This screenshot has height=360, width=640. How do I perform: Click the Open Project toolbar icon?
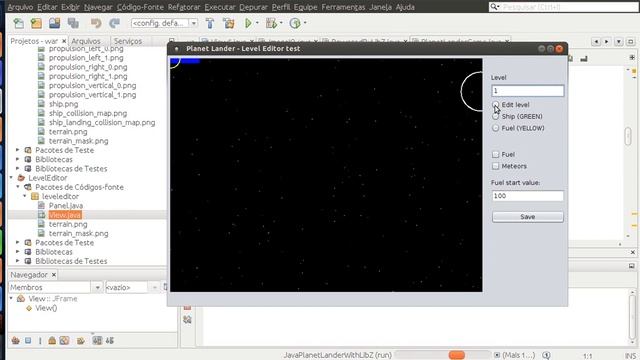coord(54,23)
